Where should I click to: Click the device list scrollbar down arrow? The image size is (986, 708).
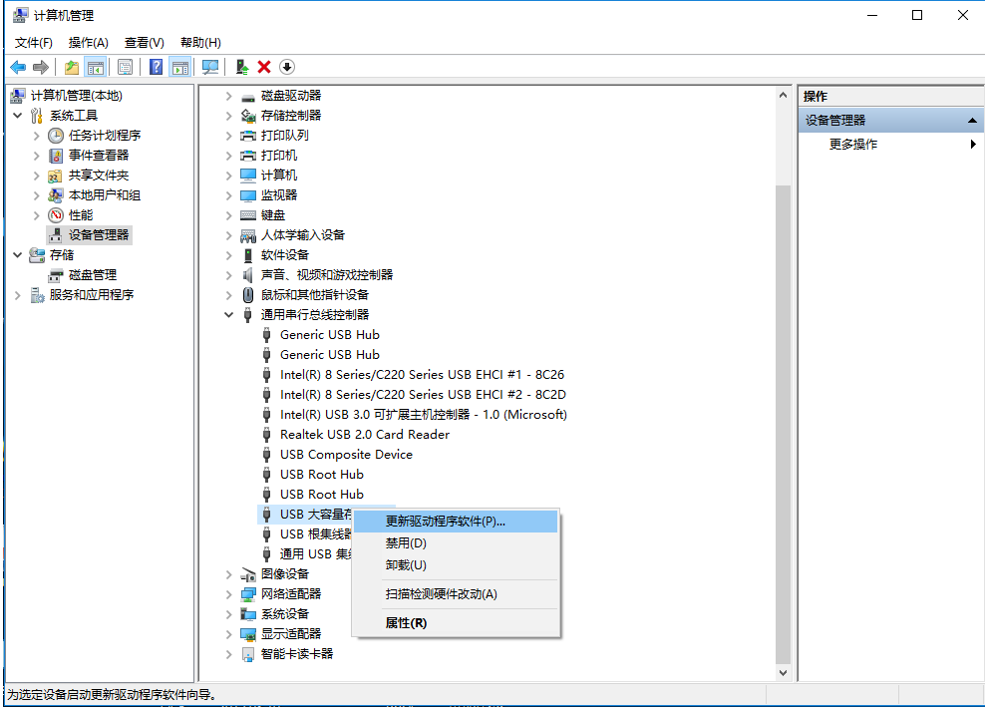coord(783,674)
